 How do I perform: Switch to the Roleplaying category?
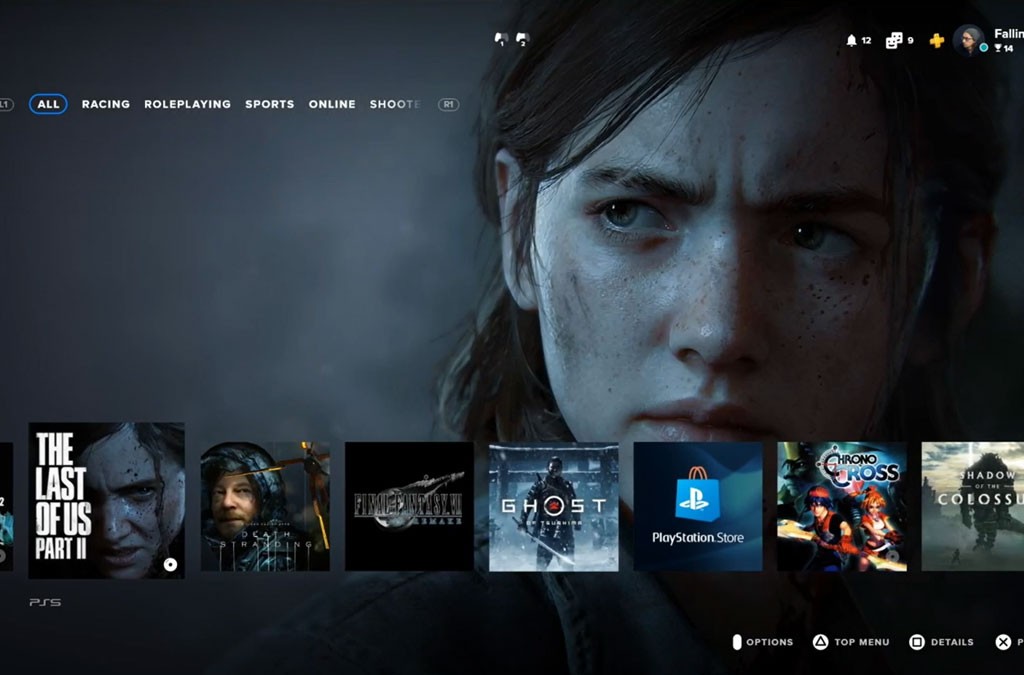pos(187,104)
